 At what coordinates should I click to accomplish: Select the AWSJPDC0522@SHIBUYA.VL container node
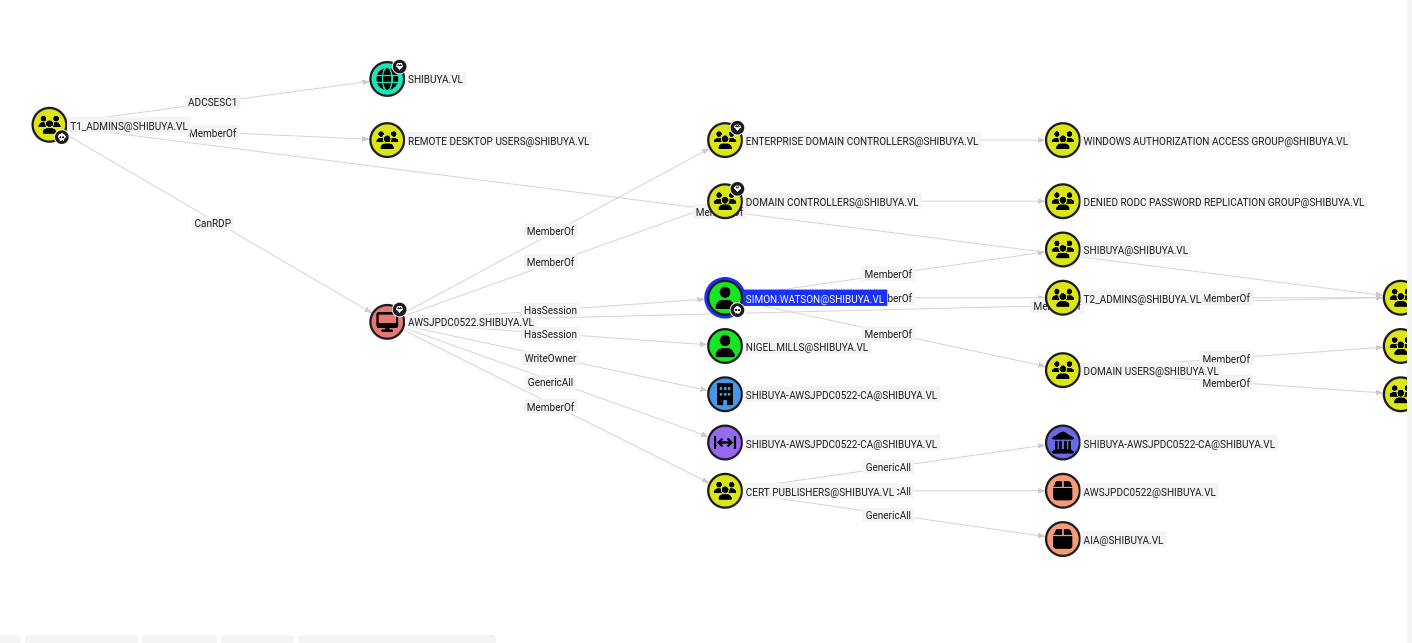(1063, 491)
